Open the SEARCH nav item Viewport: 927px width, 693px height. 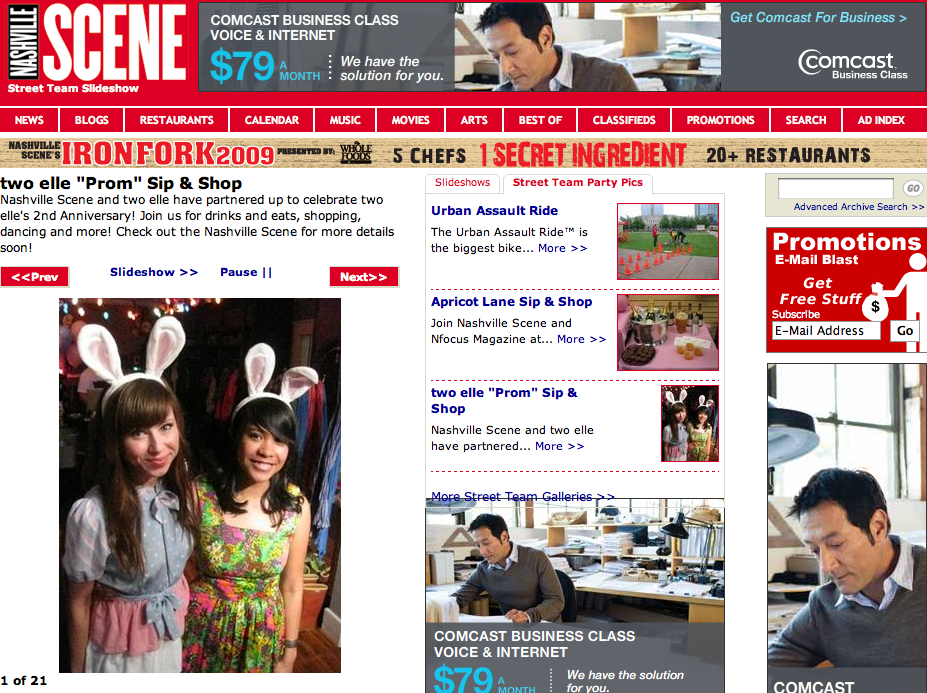[x=806, y=120]
